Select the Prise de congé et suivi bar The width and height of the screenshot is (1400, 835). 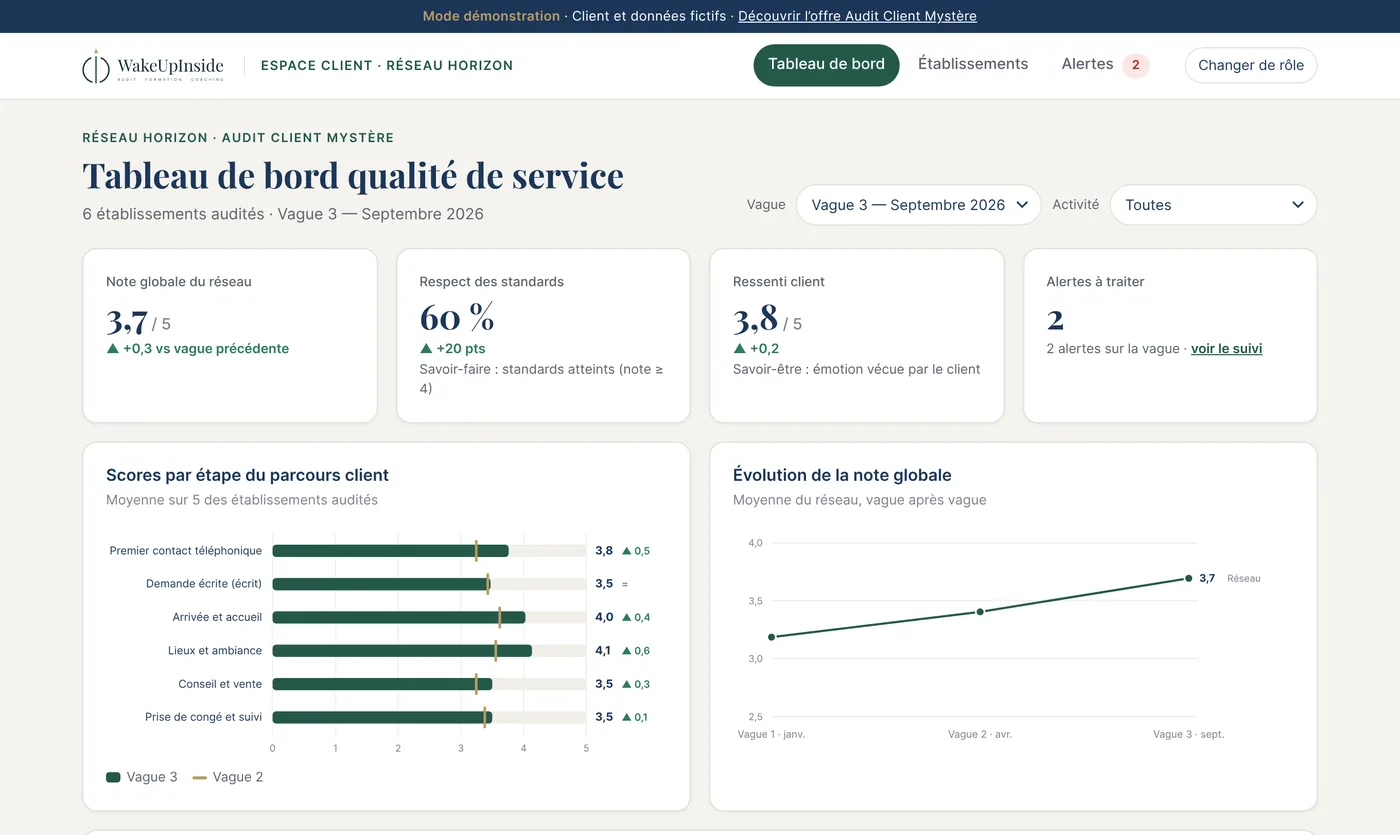(382, 717)
